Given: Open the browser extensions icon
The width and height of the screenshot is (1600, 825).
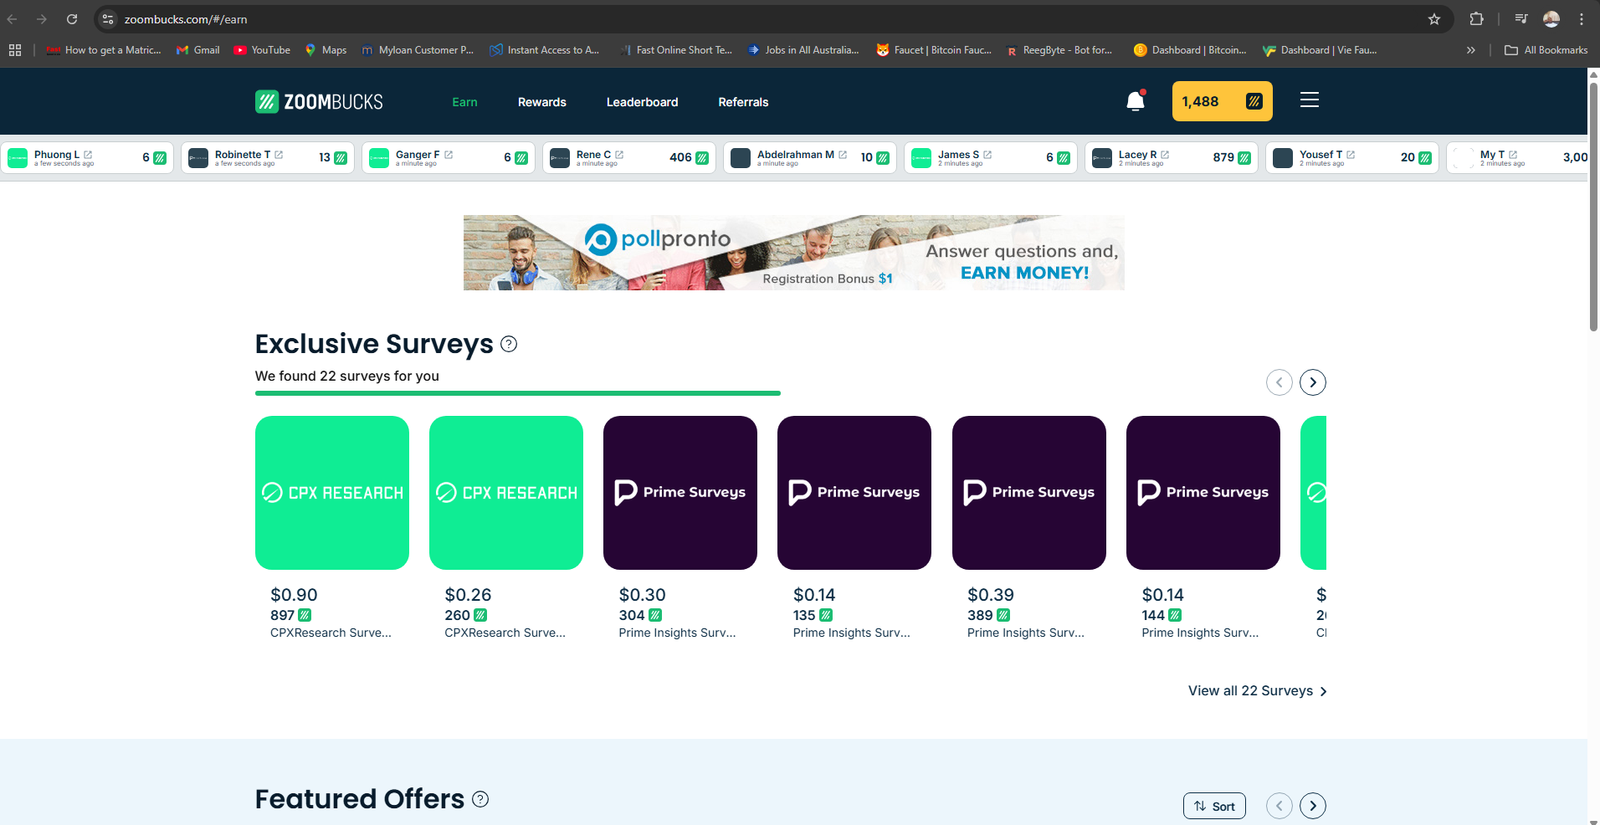Looking at the screenshot, I should [x=1476, y=19].
